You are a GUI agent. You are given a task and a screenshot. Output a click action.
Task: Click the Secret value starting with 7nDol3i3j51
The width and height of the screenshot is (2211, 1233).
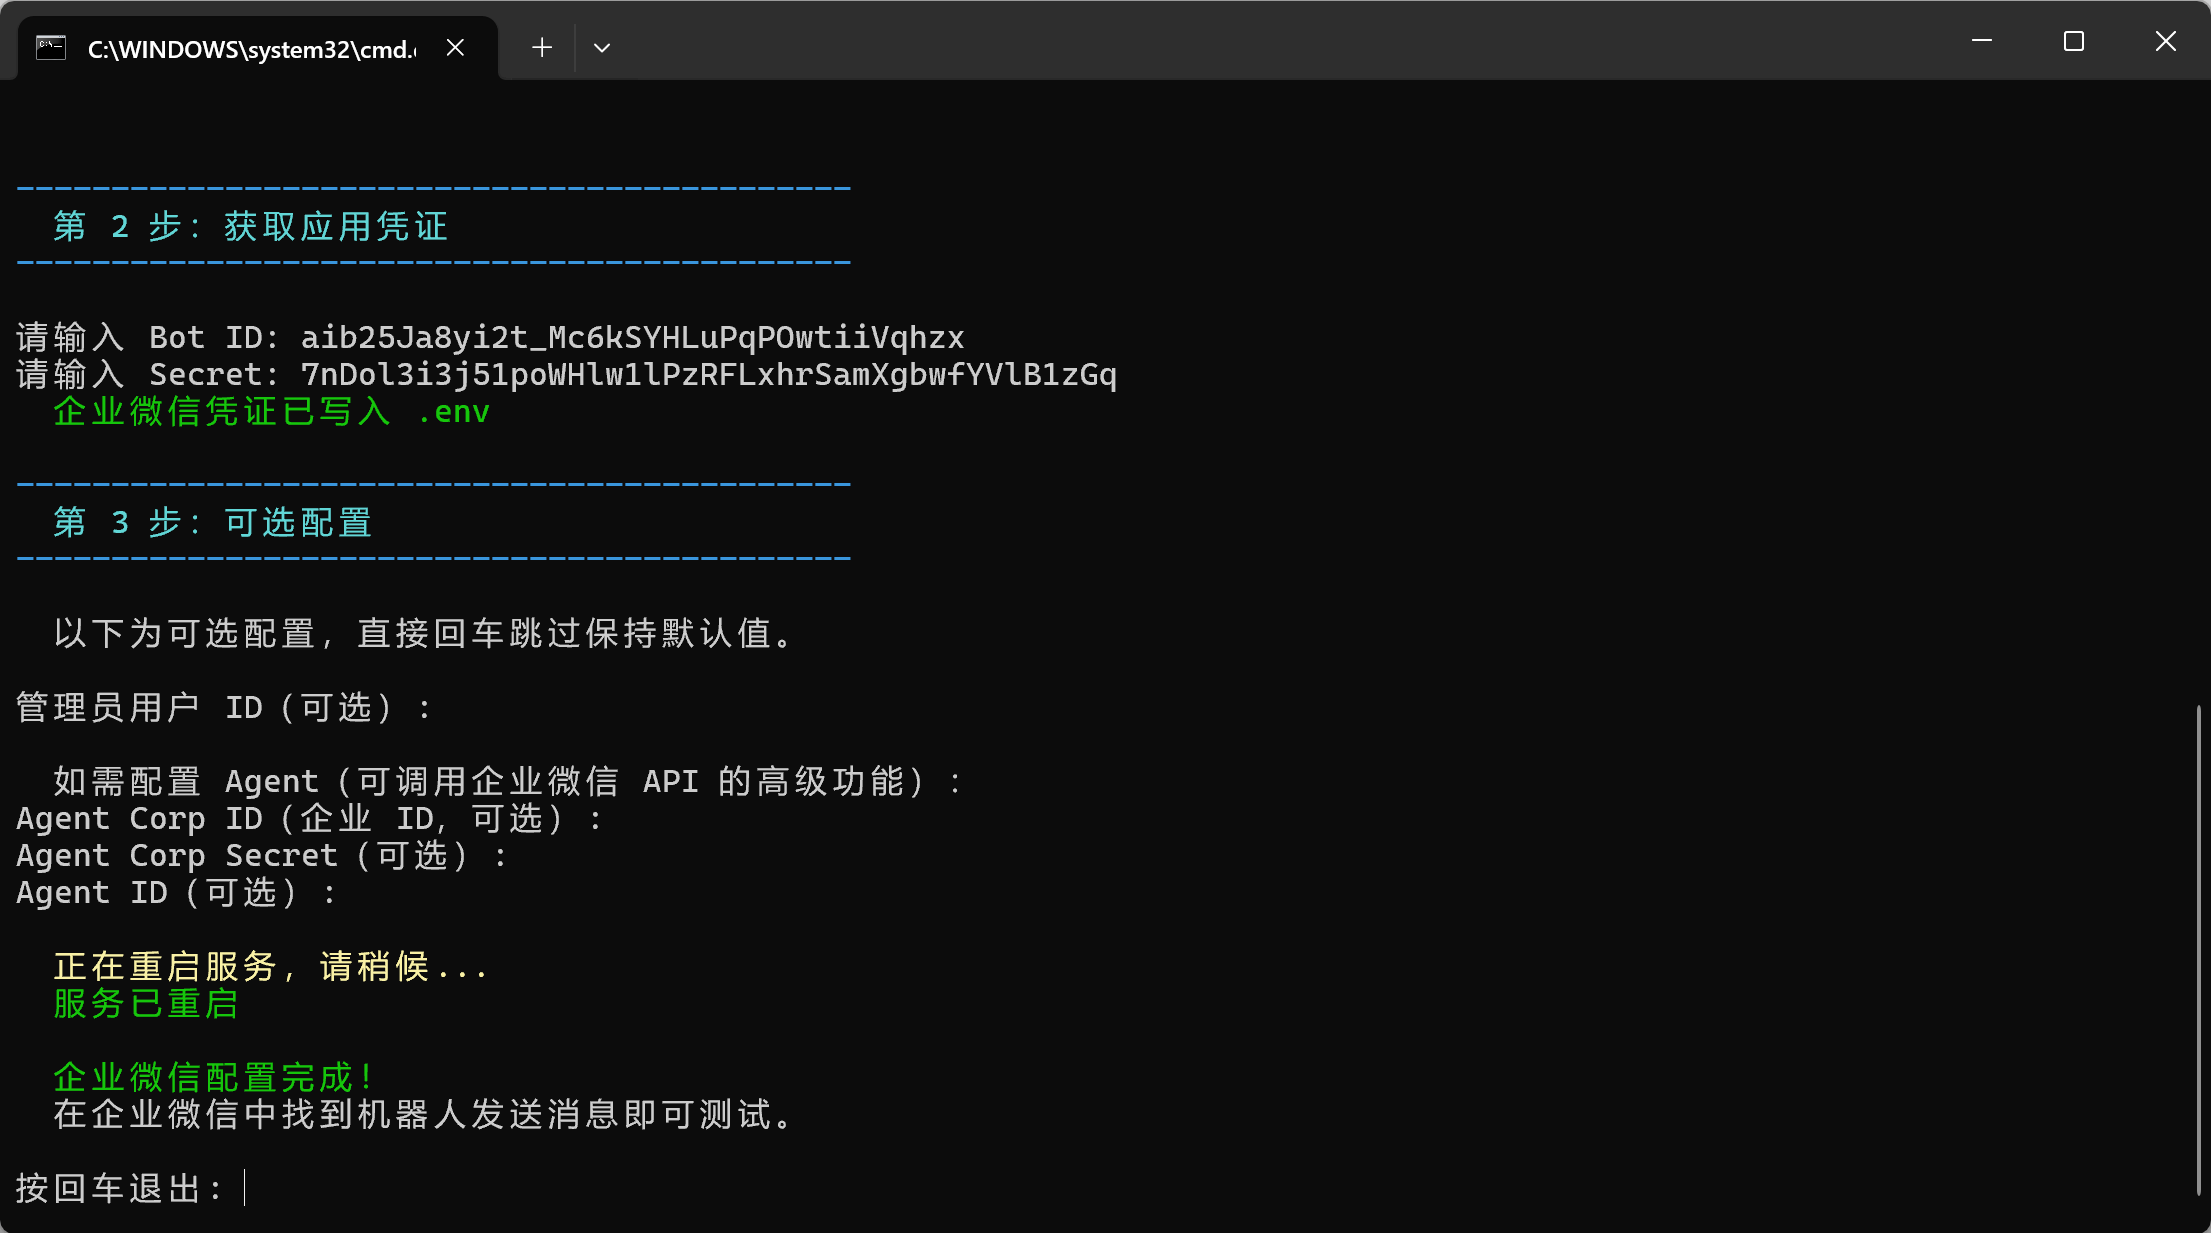pos(708,374)
